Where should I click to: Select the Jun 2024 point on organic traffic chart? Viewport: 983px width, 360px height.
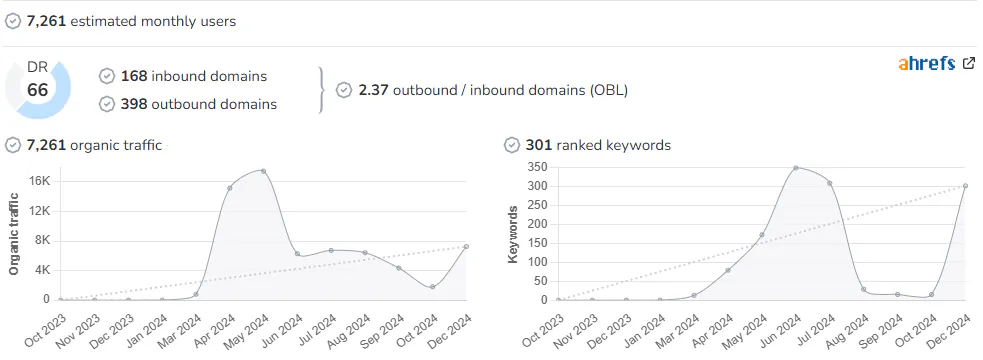[297, 254]
